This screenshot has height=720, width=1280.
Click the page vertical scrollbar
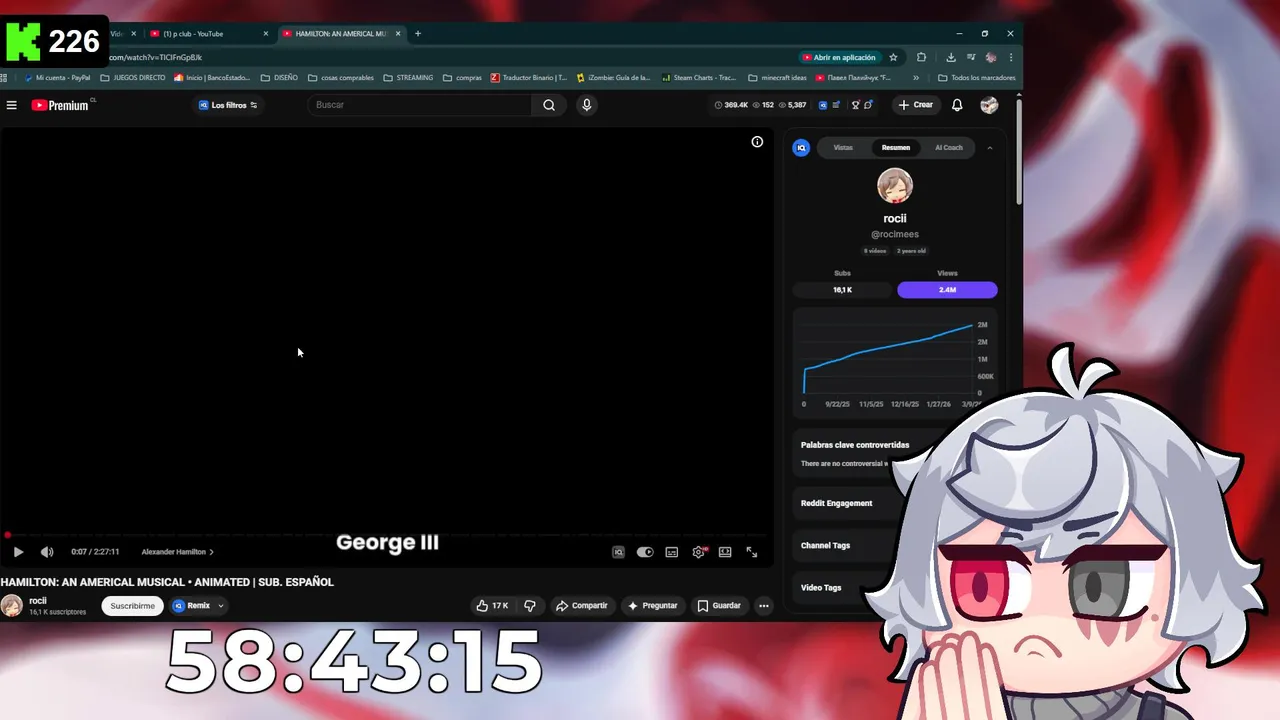pos(1019,150)
